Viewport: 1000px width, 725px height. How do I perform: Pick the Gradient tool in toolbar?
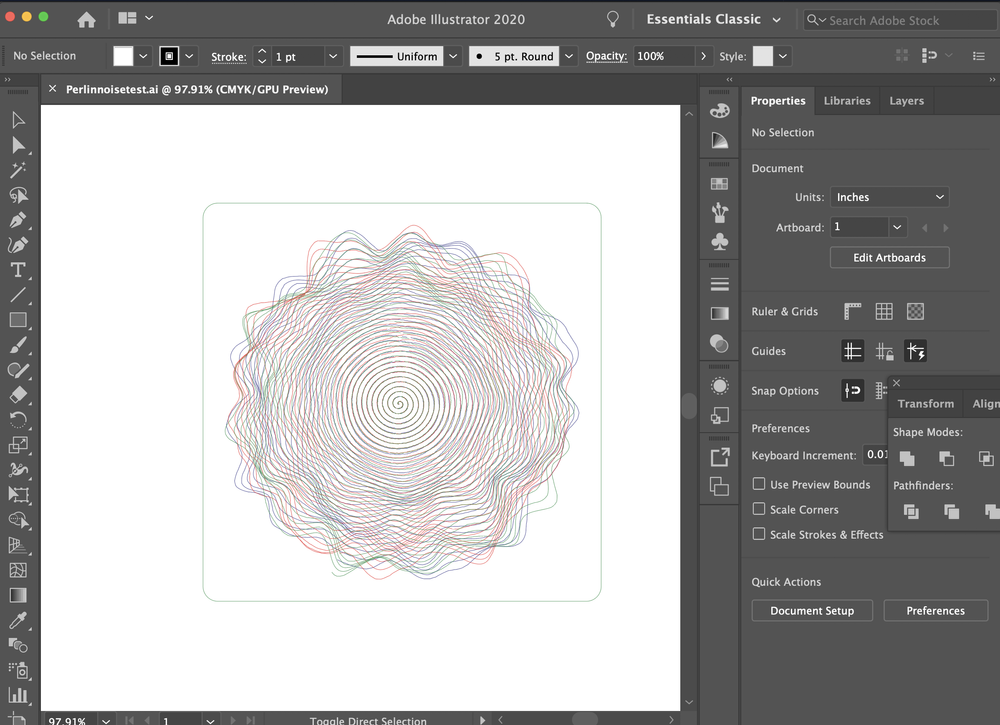pos(18,595)
